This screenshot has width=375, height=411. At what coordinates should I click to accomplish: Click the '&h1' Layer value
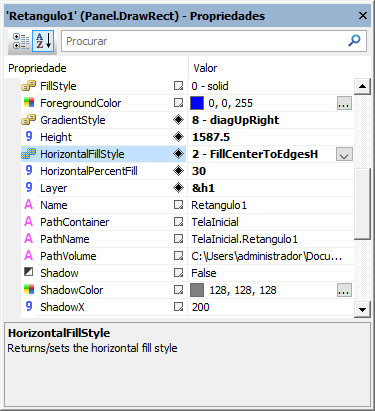pos(203,188)
